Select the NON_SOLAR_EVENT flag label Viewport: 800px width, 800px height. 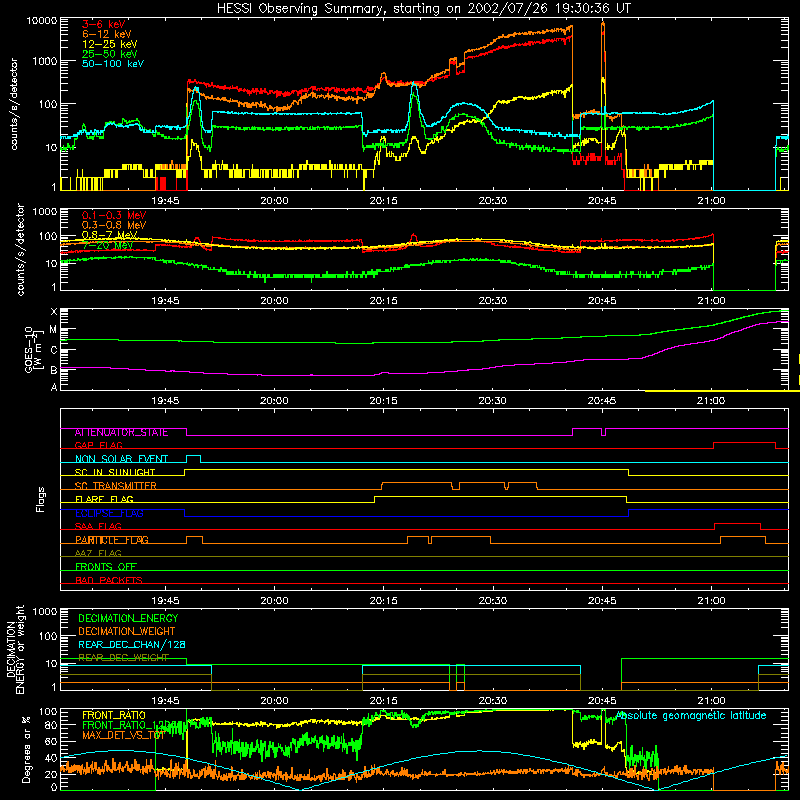(121, 459)
